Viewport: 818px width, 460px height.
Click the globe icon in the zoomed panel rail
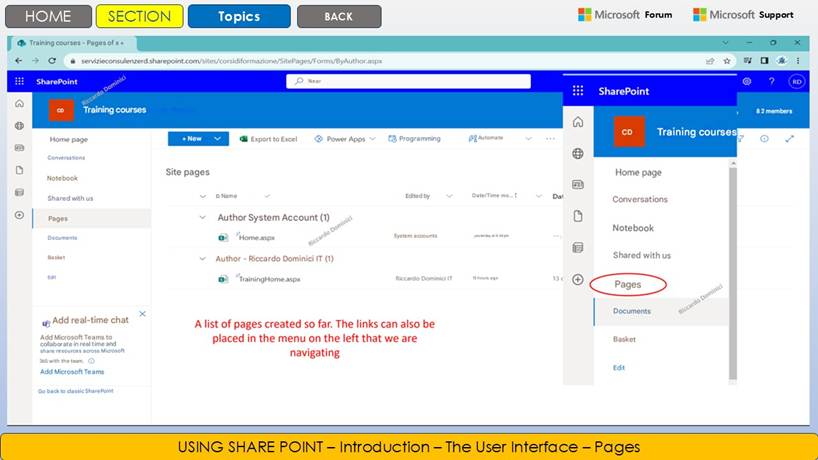click(x=578, y=153)
